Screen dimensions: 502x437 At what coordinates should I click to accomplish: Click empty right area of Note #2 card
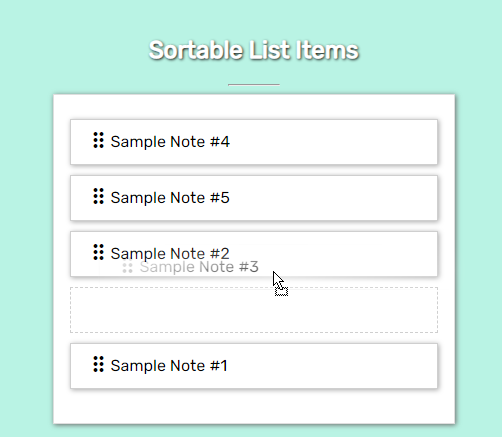(x=367, y=254)
